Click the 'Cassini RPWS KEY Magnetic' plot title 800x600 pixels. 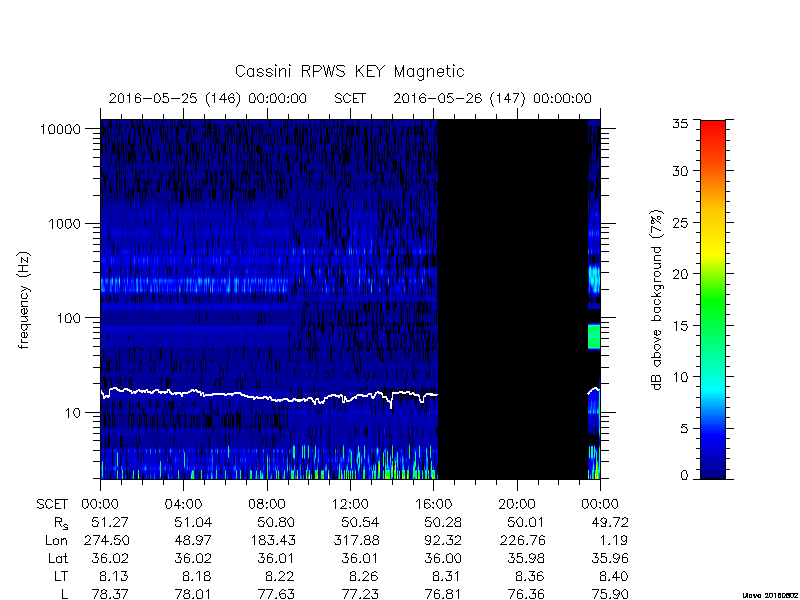pyautogui.click(x=349, y=71)
